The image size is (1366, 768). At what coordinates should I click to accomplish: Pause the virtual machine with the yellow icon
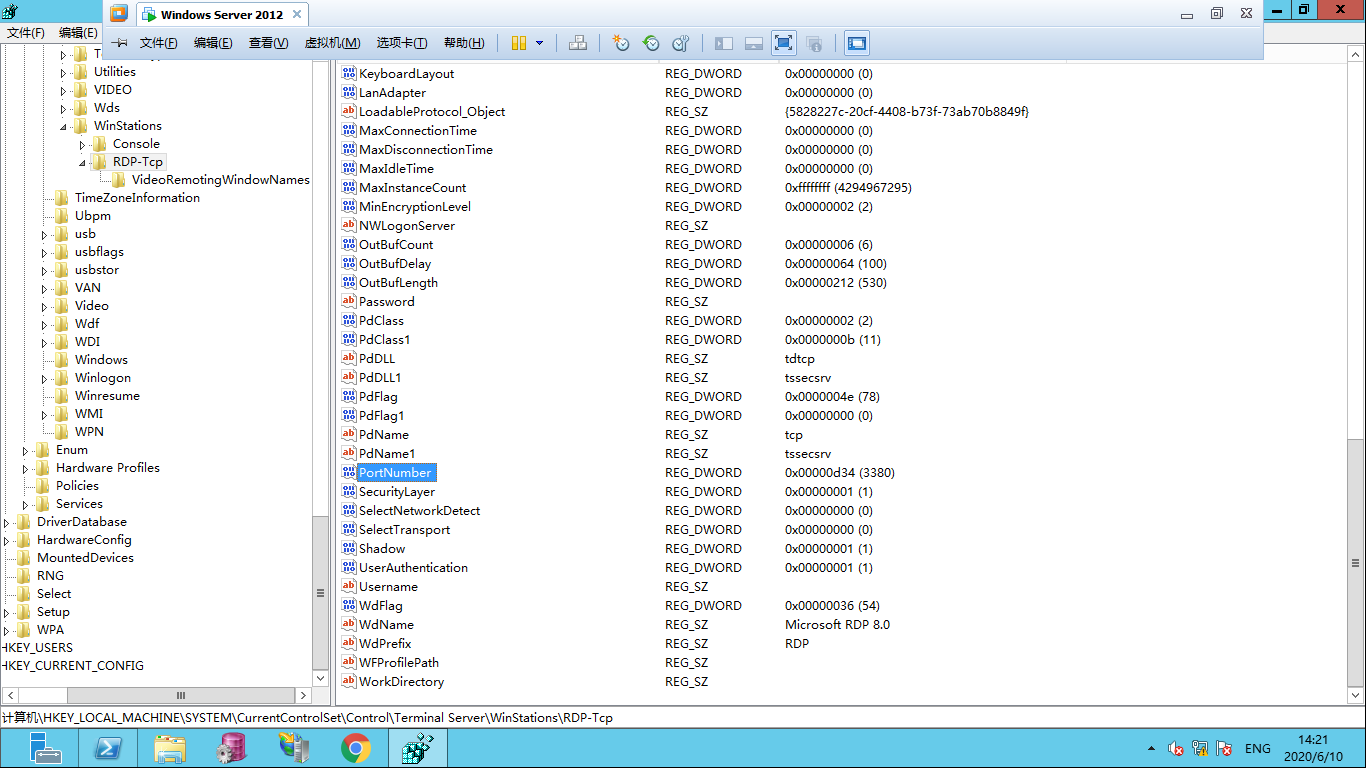[x=519, y=43]
